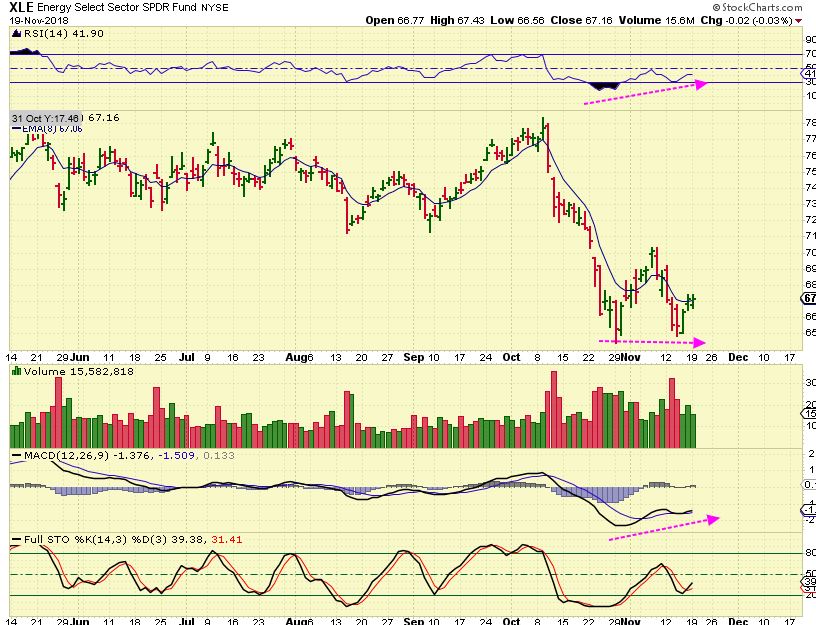816x625 pixels.
Task: Click the XLE ticker symbol
Action: (21, 7)
